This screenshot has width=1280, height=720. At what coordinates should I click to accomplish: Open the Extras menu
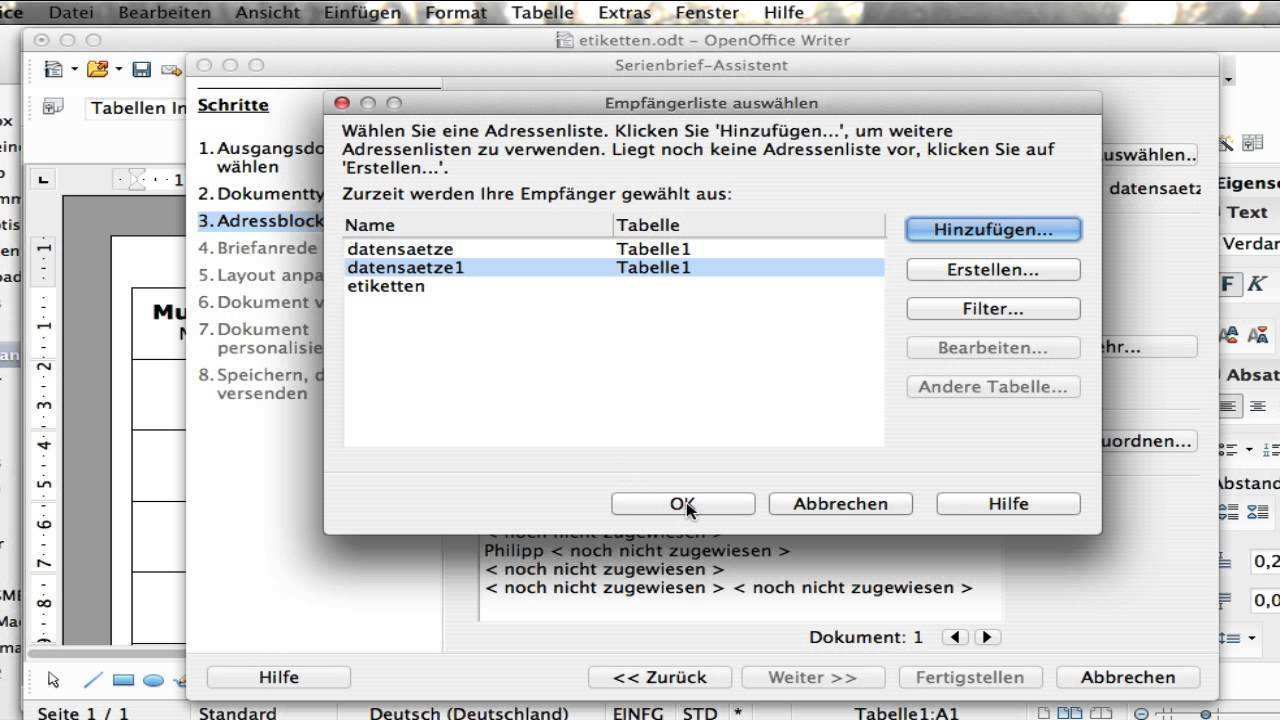tap(624, 13)
